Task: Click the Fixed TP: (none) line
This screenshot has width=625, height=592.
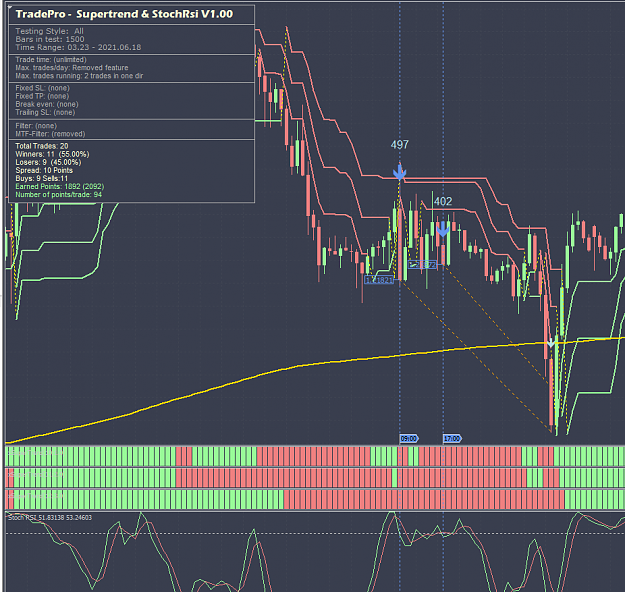Action: pos(42,96)
